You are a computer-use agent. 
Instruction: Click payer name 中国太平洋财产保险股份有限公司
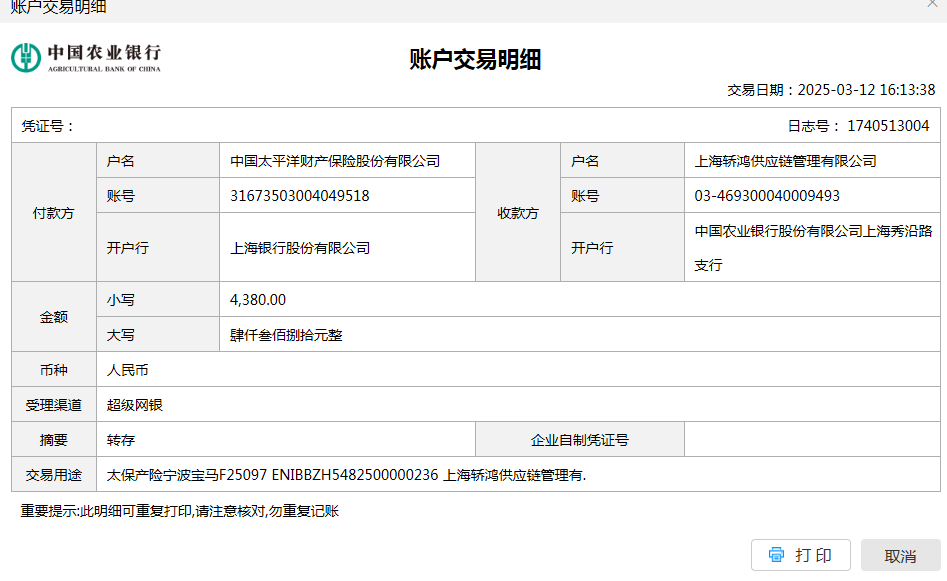click(335, 161)
